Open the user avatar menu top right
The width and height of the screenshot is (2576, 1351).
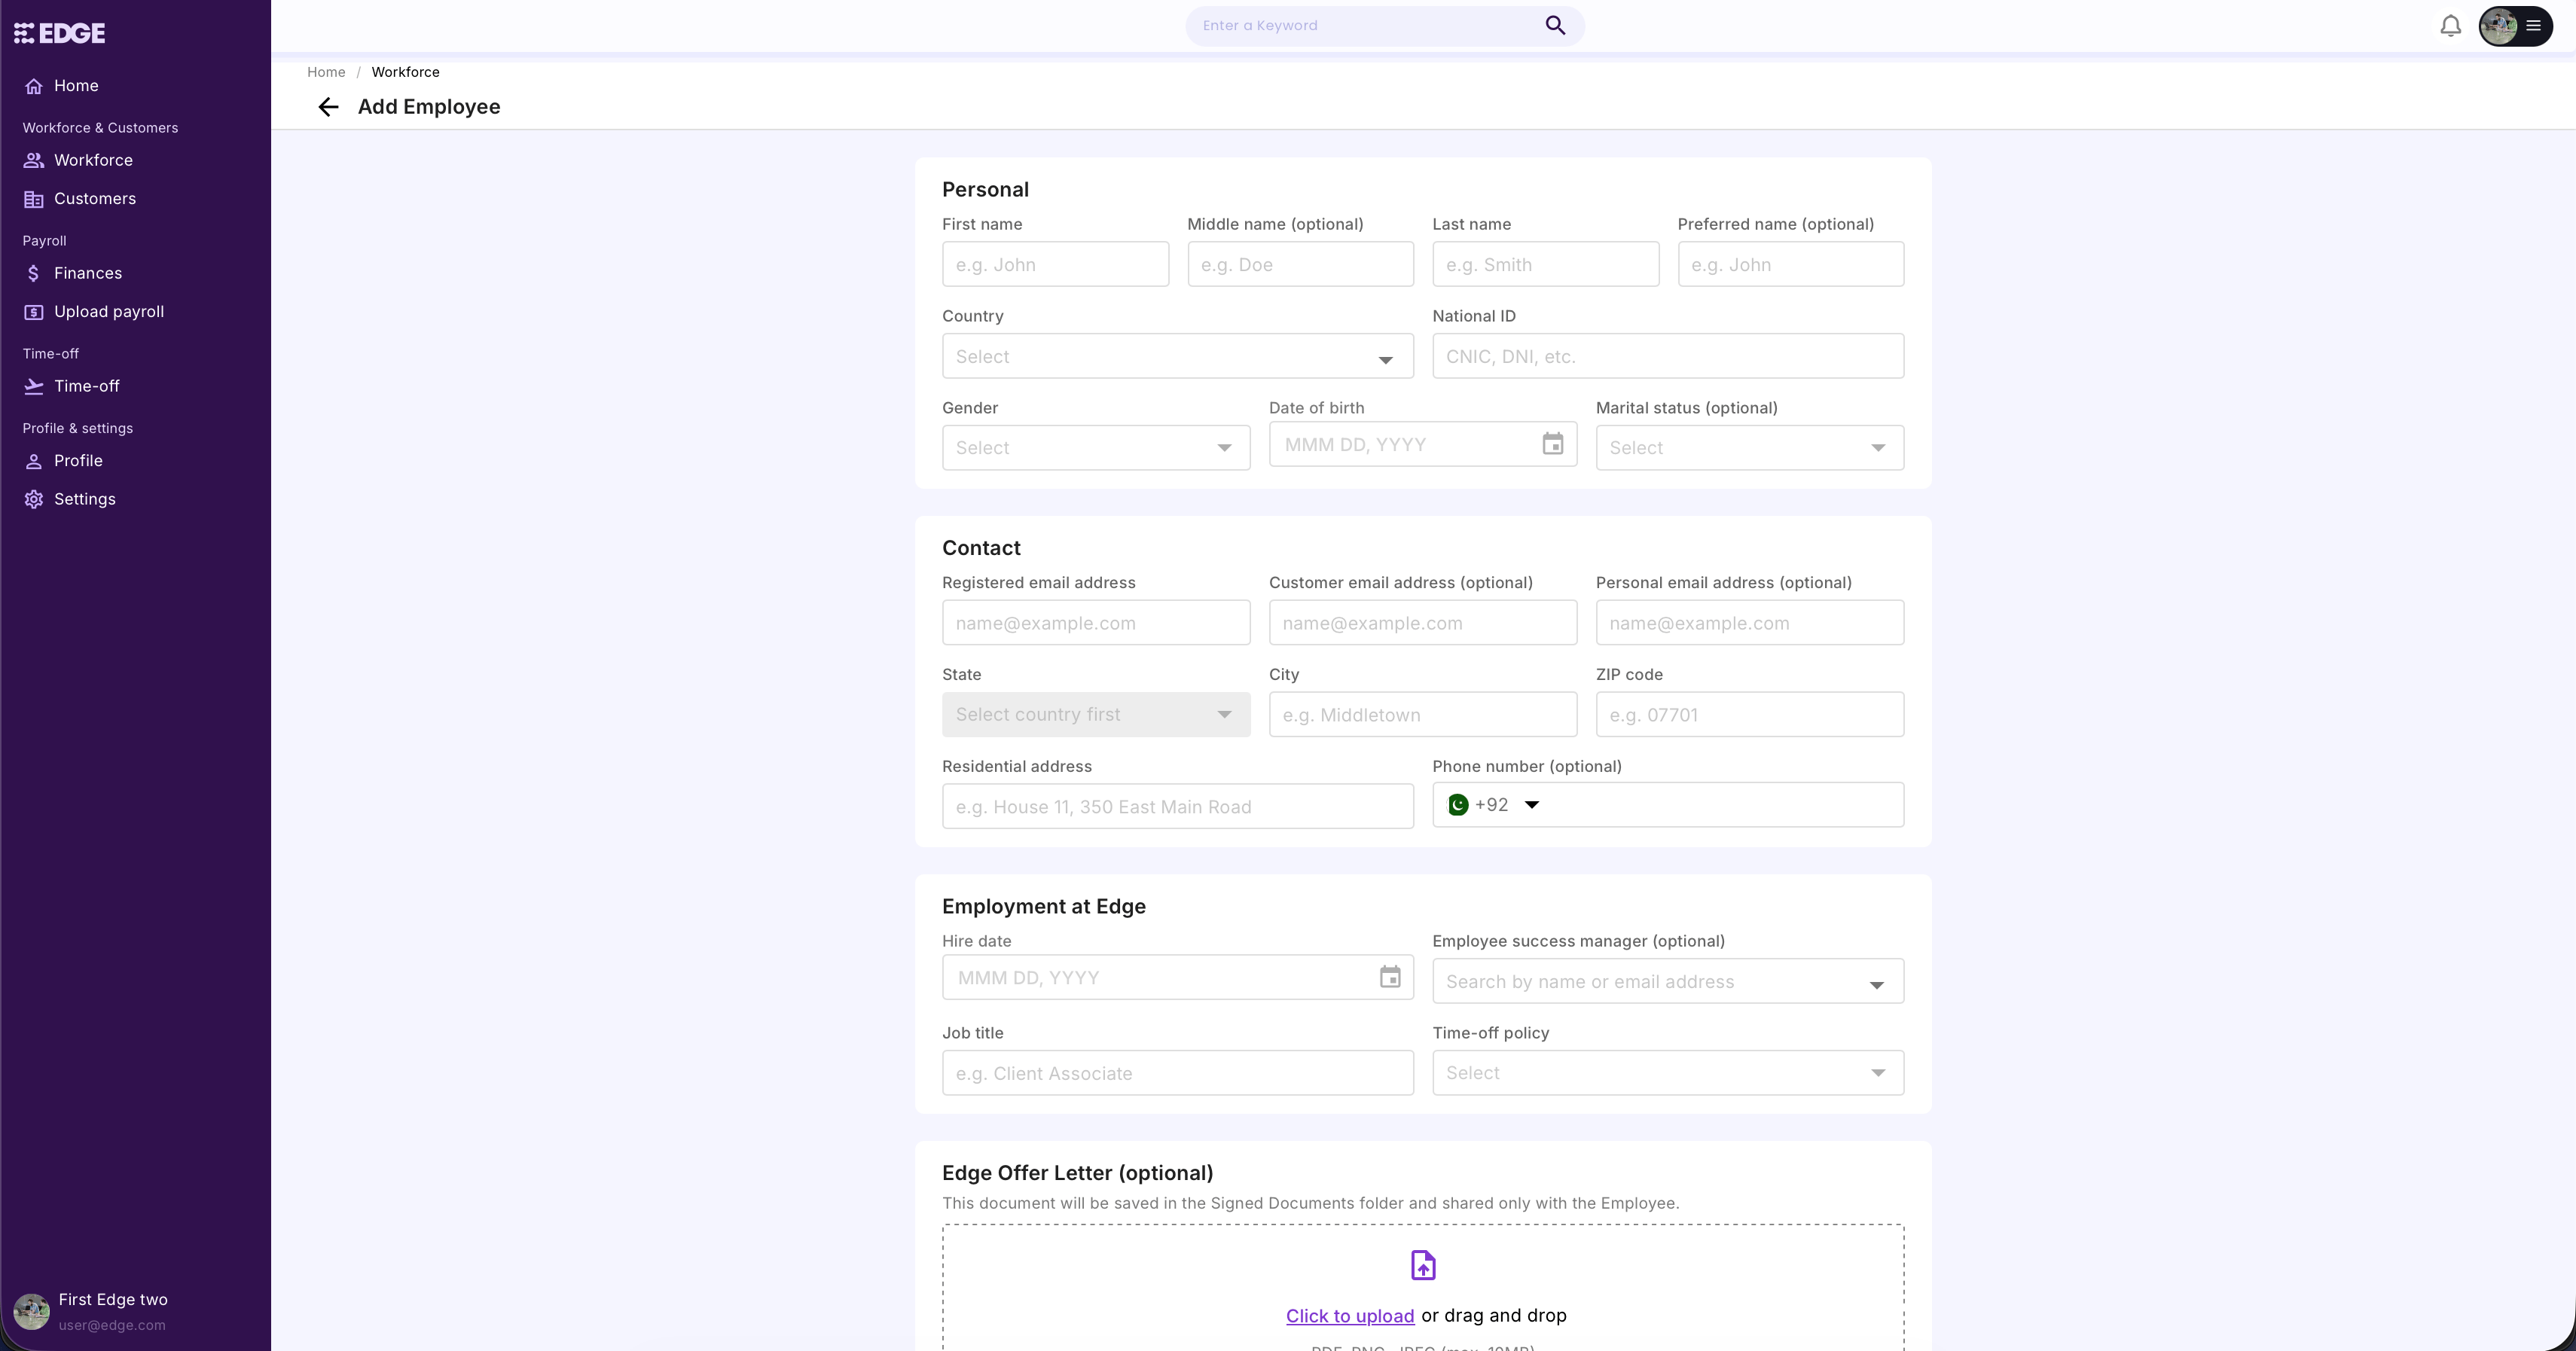[2514, 26]
